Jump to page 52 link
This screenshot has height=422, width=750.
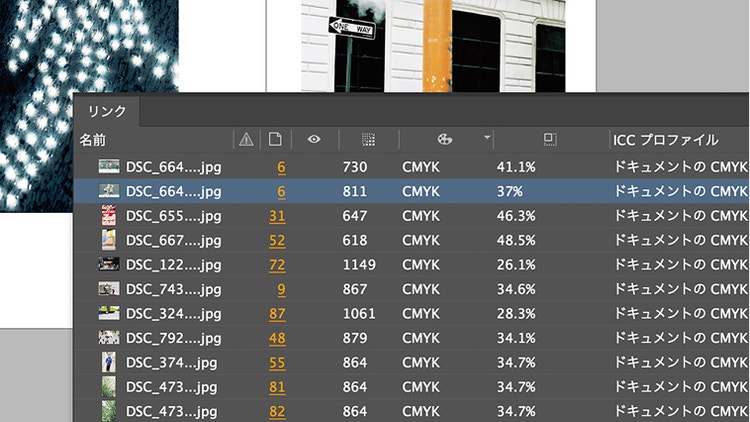point(277,241)
